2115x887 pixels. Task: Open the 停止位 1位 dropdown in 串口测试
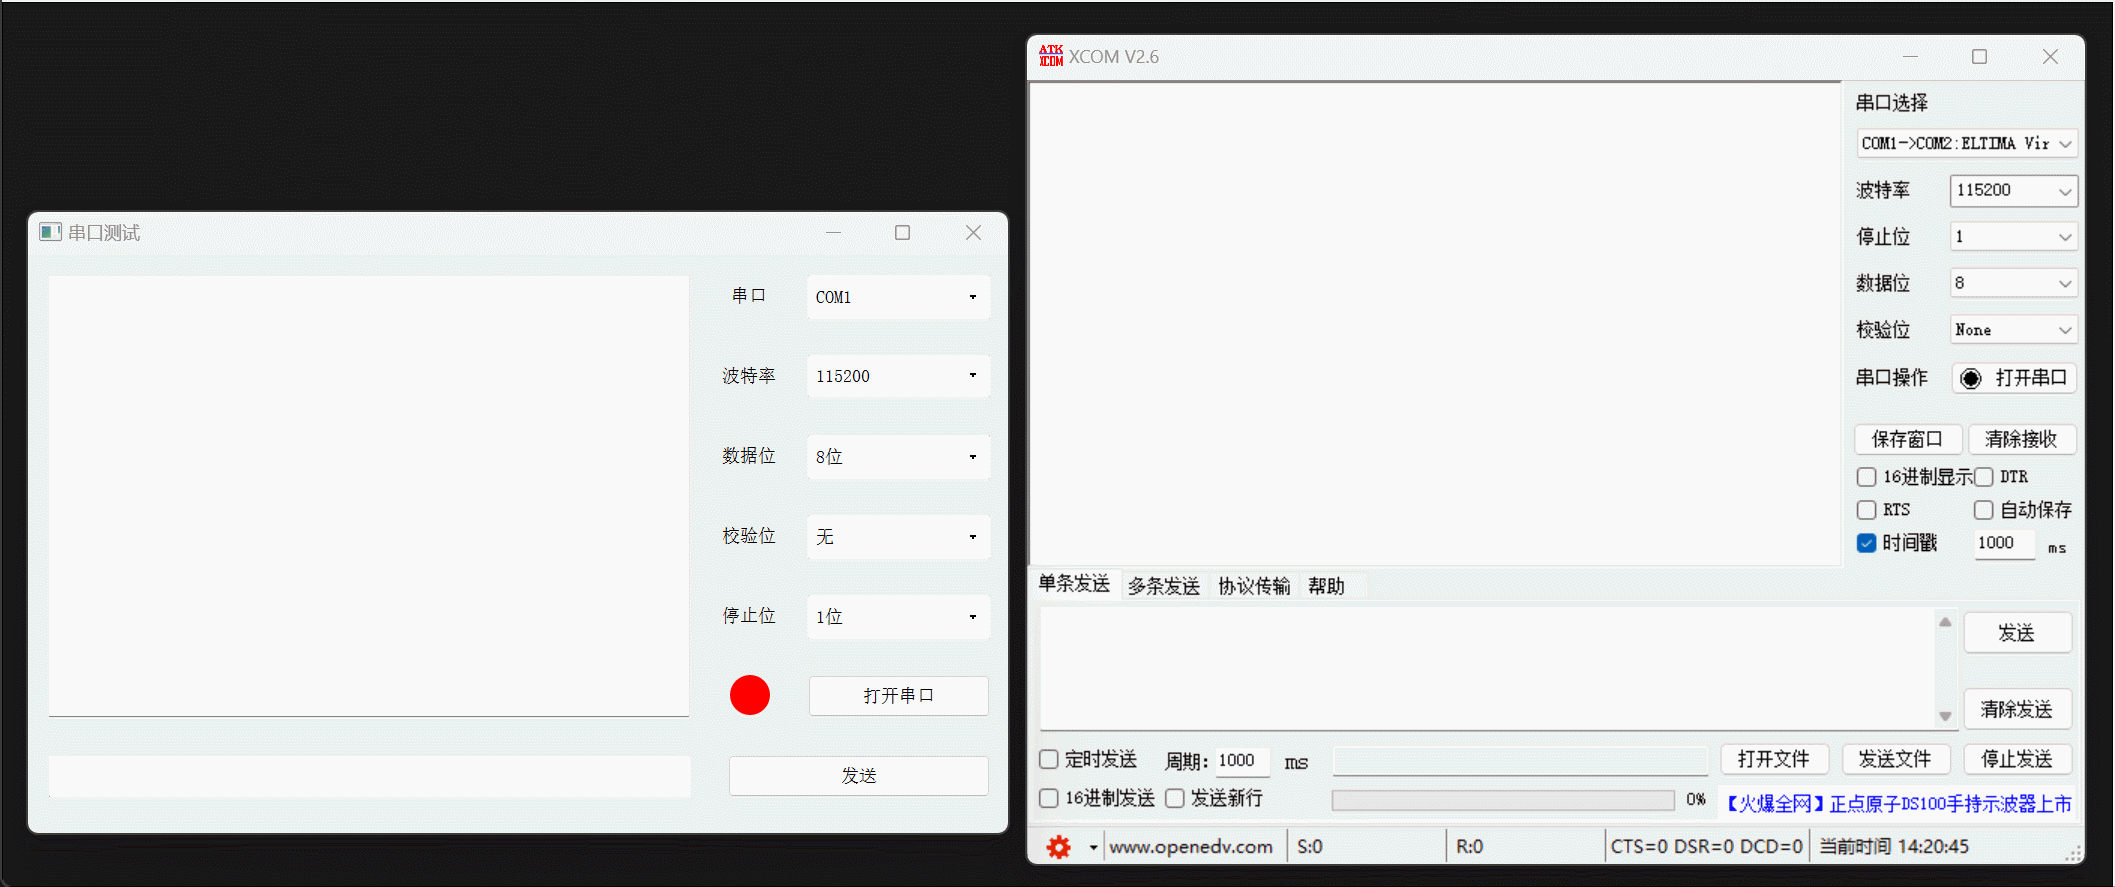(898, 616)
